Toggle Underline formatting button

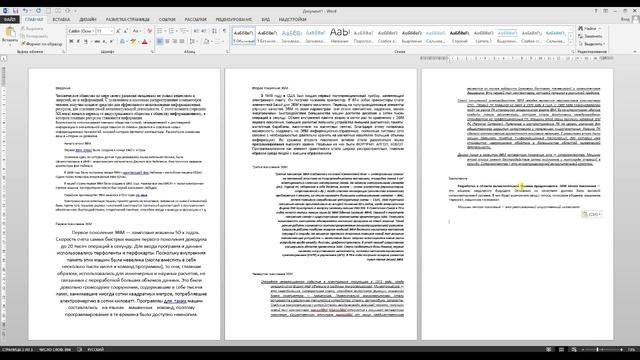click(x=85, y=42)
